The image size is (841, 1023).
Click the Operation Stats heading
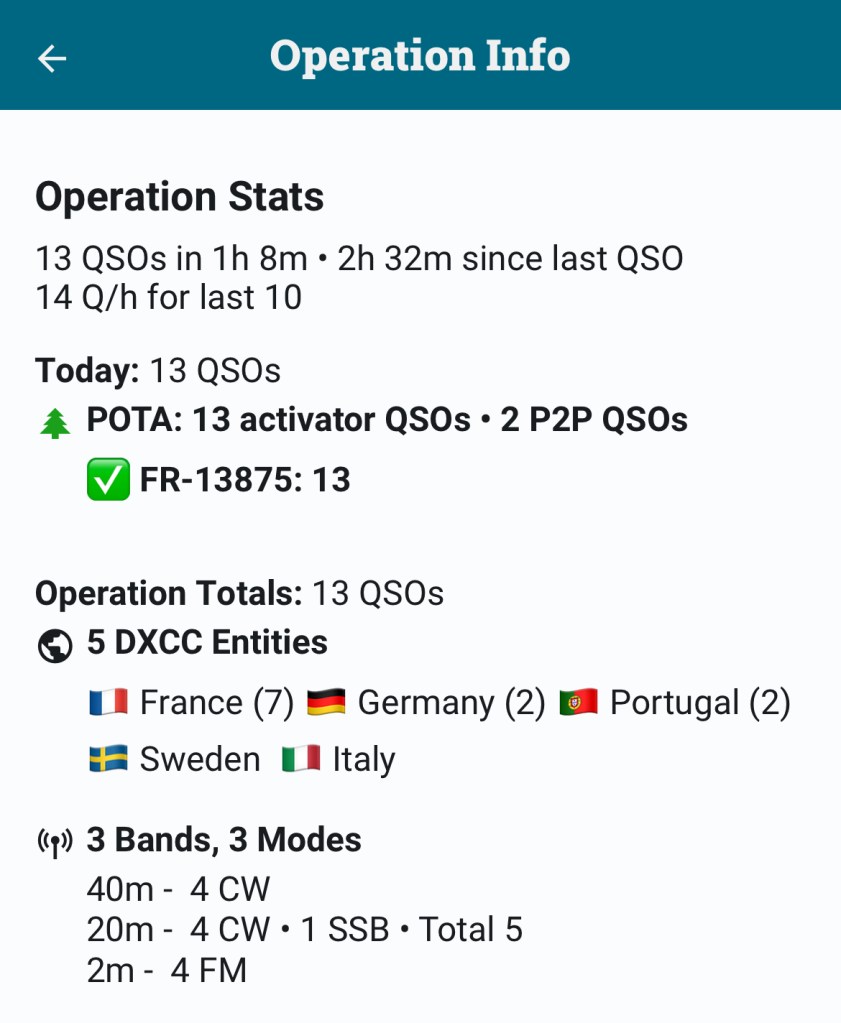pyautogui.click(x=180, y=197)
